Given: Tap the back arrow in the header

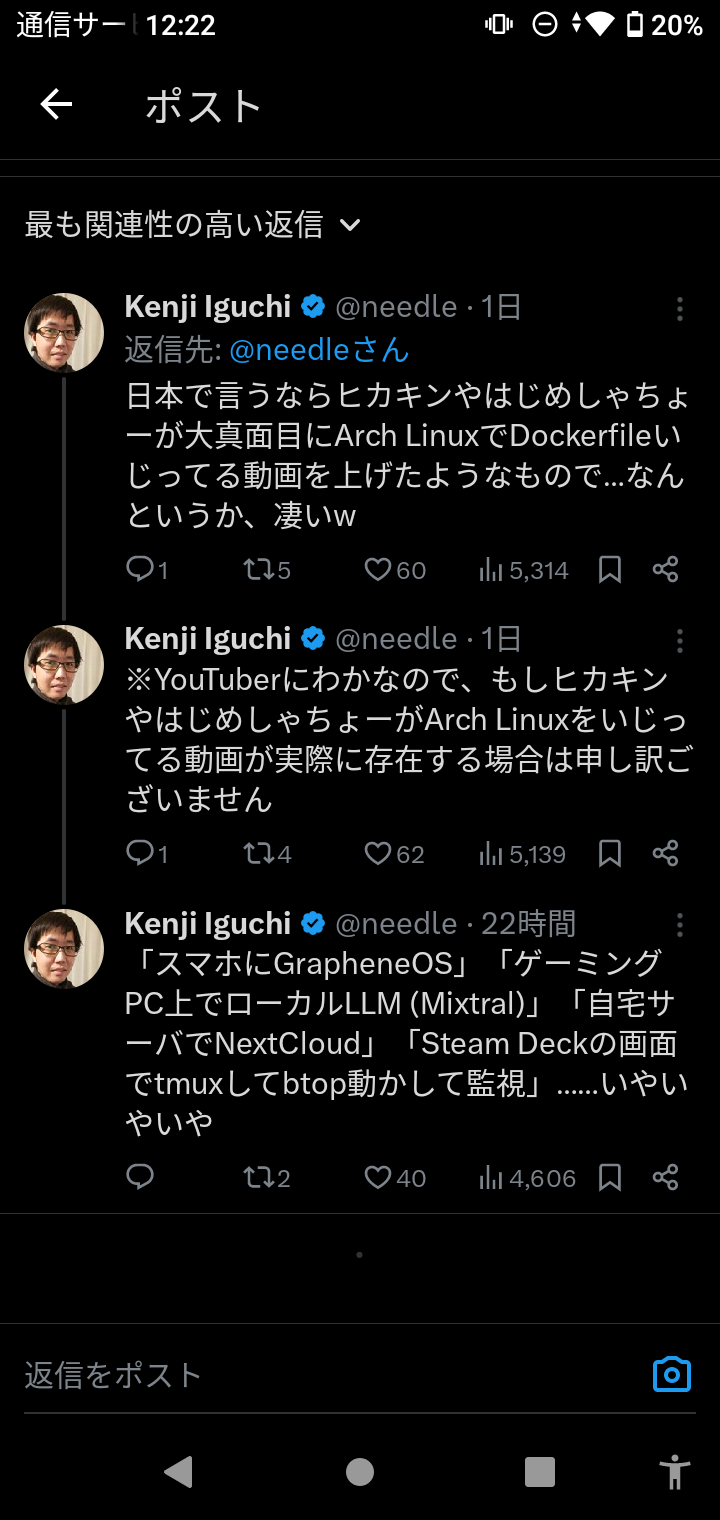Looking at the screenshot, I should point(56,104).
